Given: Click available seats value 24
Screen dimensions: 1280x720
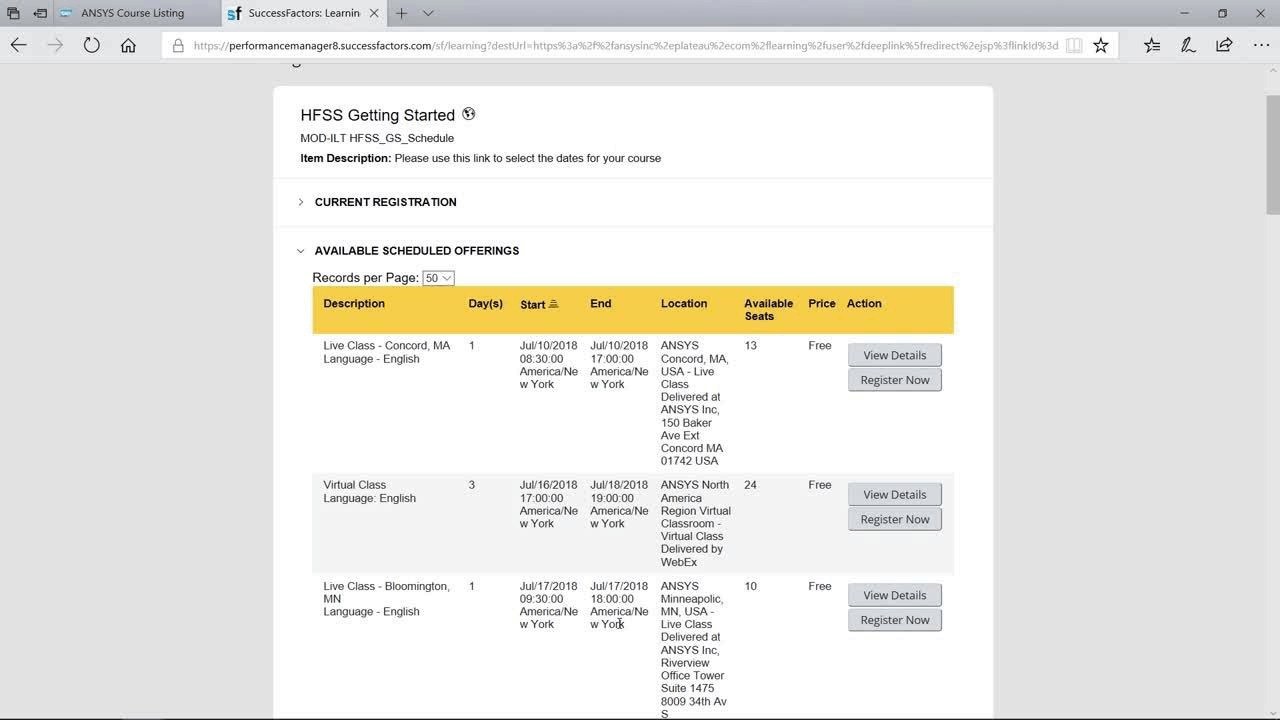Looking at the screenshot, I should click(x=750, y=485).
